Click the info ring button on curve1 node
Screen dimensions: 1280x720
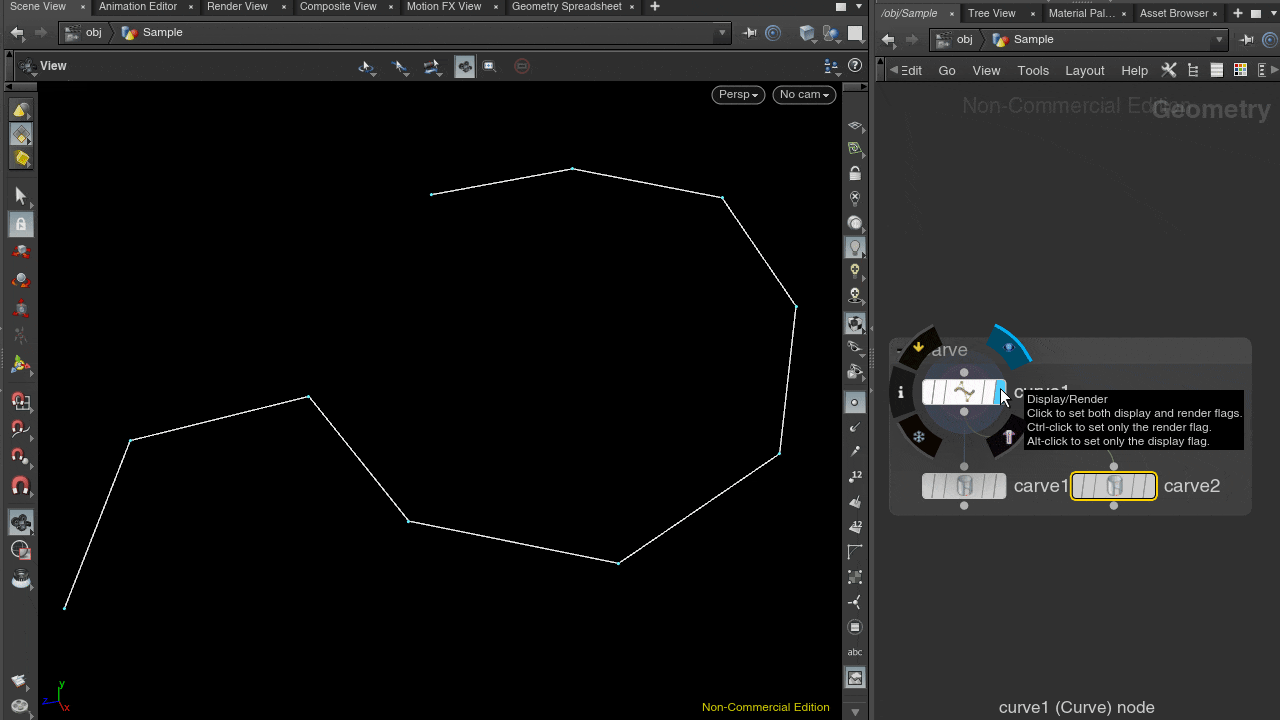(x=901, y=393)
